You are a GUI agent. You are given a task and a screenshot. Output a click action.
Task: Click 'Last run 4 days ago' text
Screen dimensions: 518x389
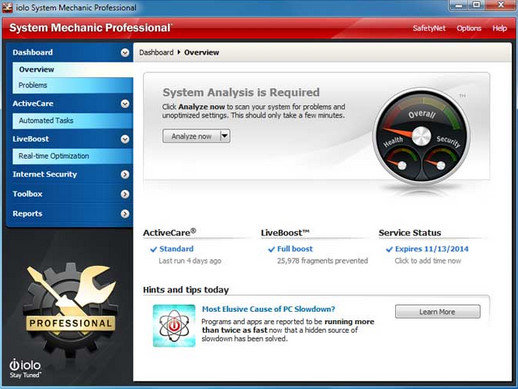click(x=190, y=261)
